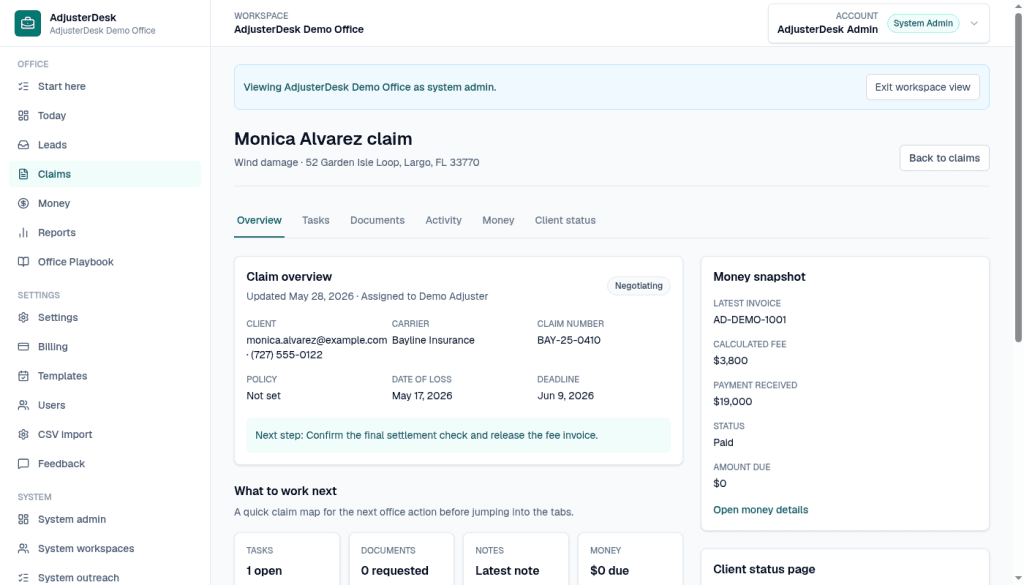Click the Billing credit card icon
The image size is (1024, 585).
point(24,347)
